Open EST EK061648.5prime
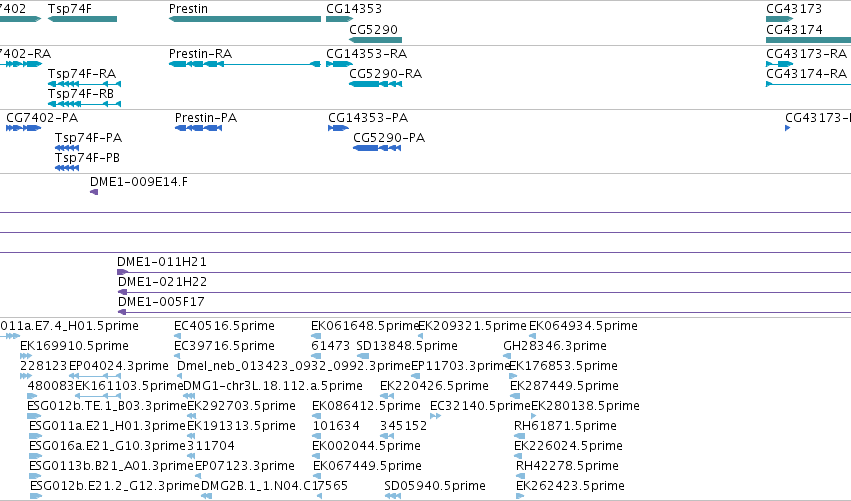 pos(365,326)
